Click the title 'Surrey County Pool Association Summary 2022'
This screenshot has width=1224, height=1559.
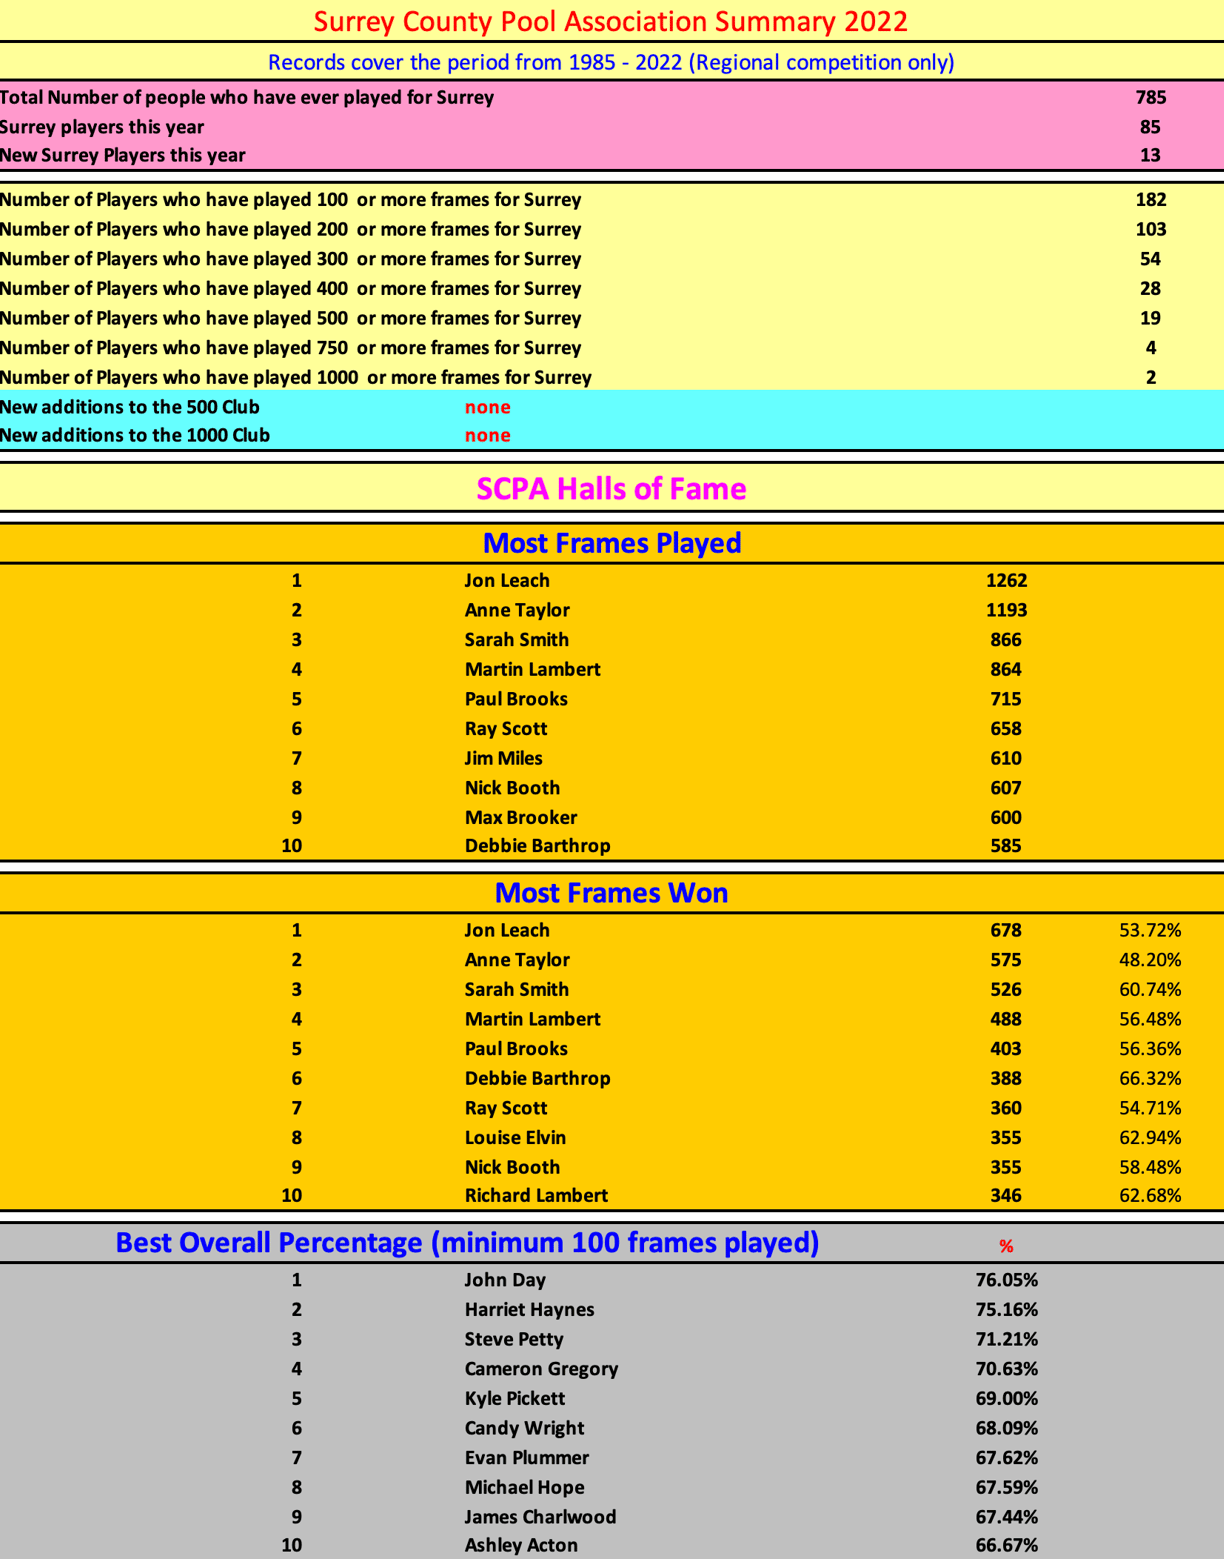tap(611, 21)
